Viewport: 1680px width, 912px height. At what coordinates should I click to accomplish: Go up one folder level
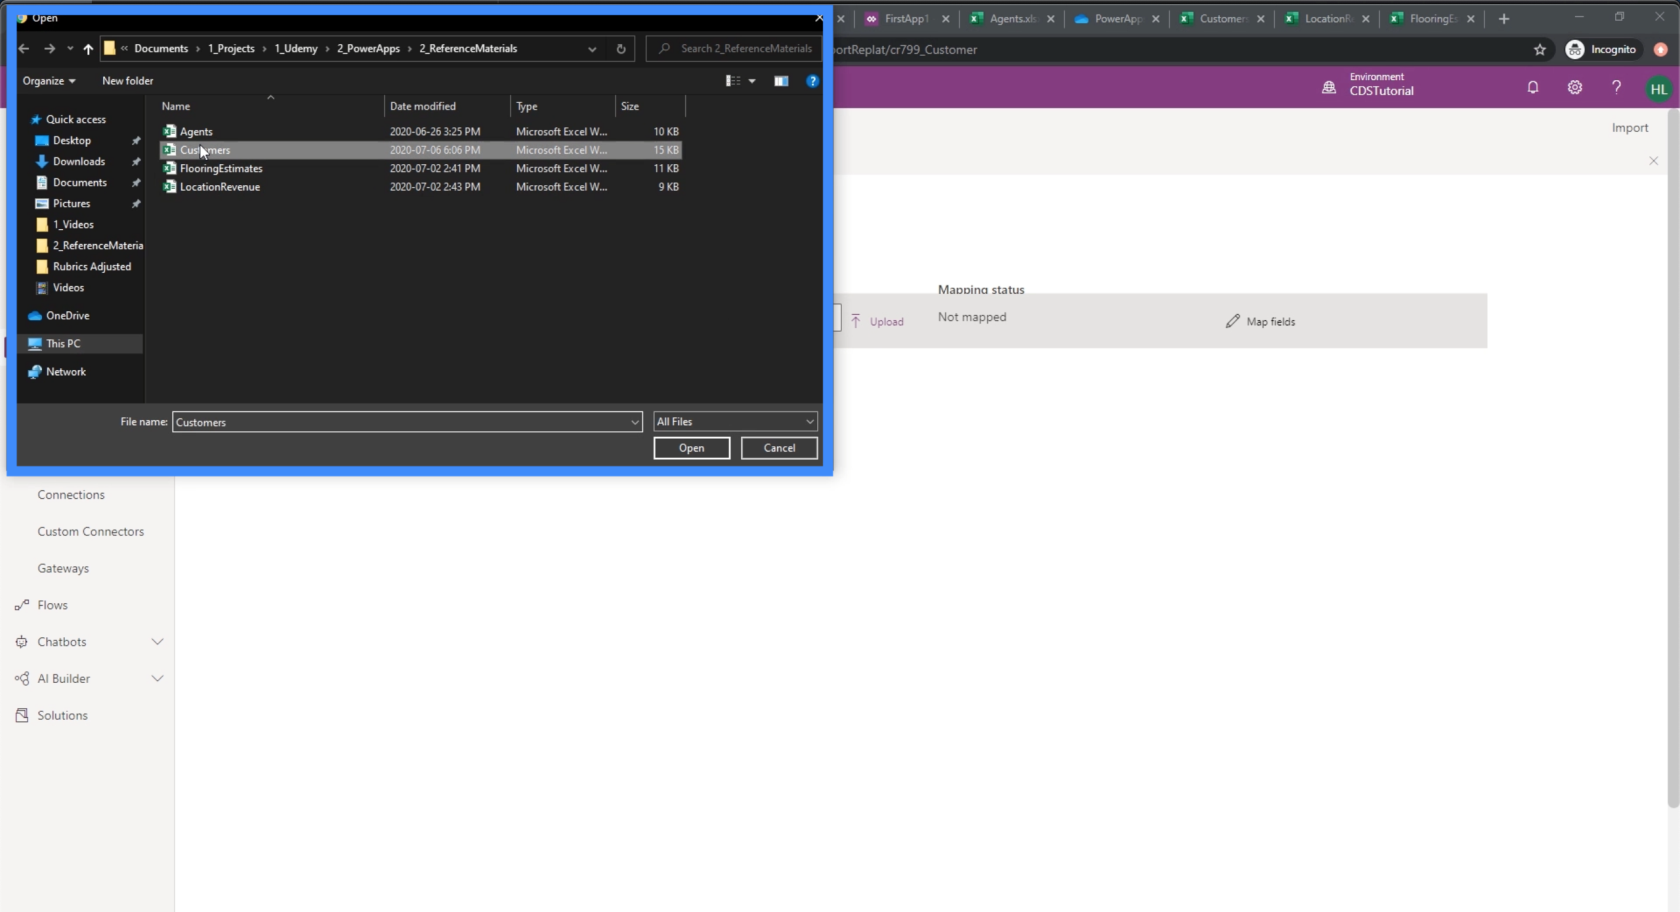click(x=88, y=48)
